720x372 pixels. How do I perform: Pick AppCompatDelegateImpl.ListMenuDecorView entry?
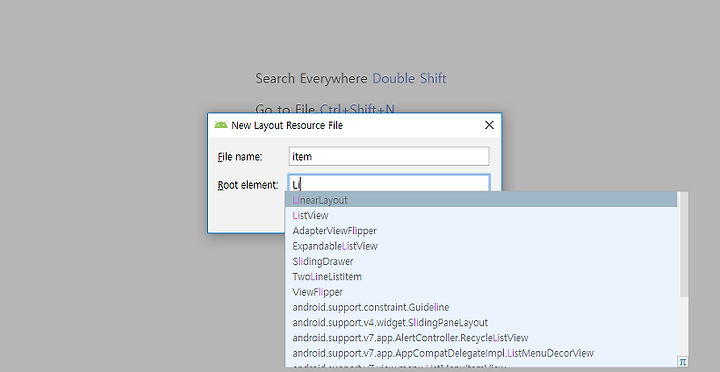coord(481,353)
